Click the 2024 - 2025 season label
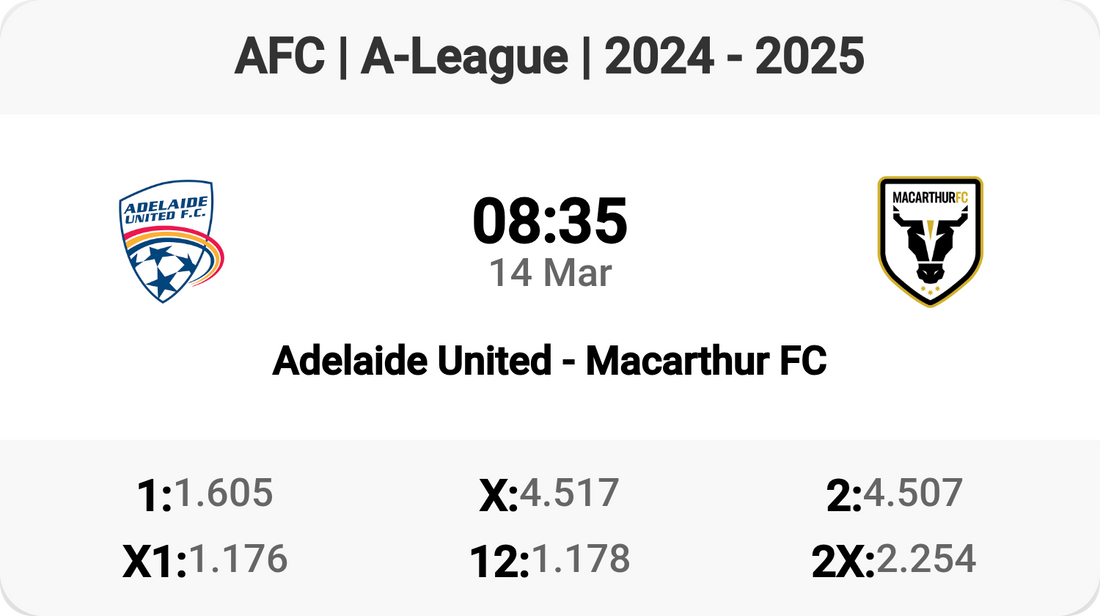1100x616 pixels. pyautogui.click(x=735, y=59)
